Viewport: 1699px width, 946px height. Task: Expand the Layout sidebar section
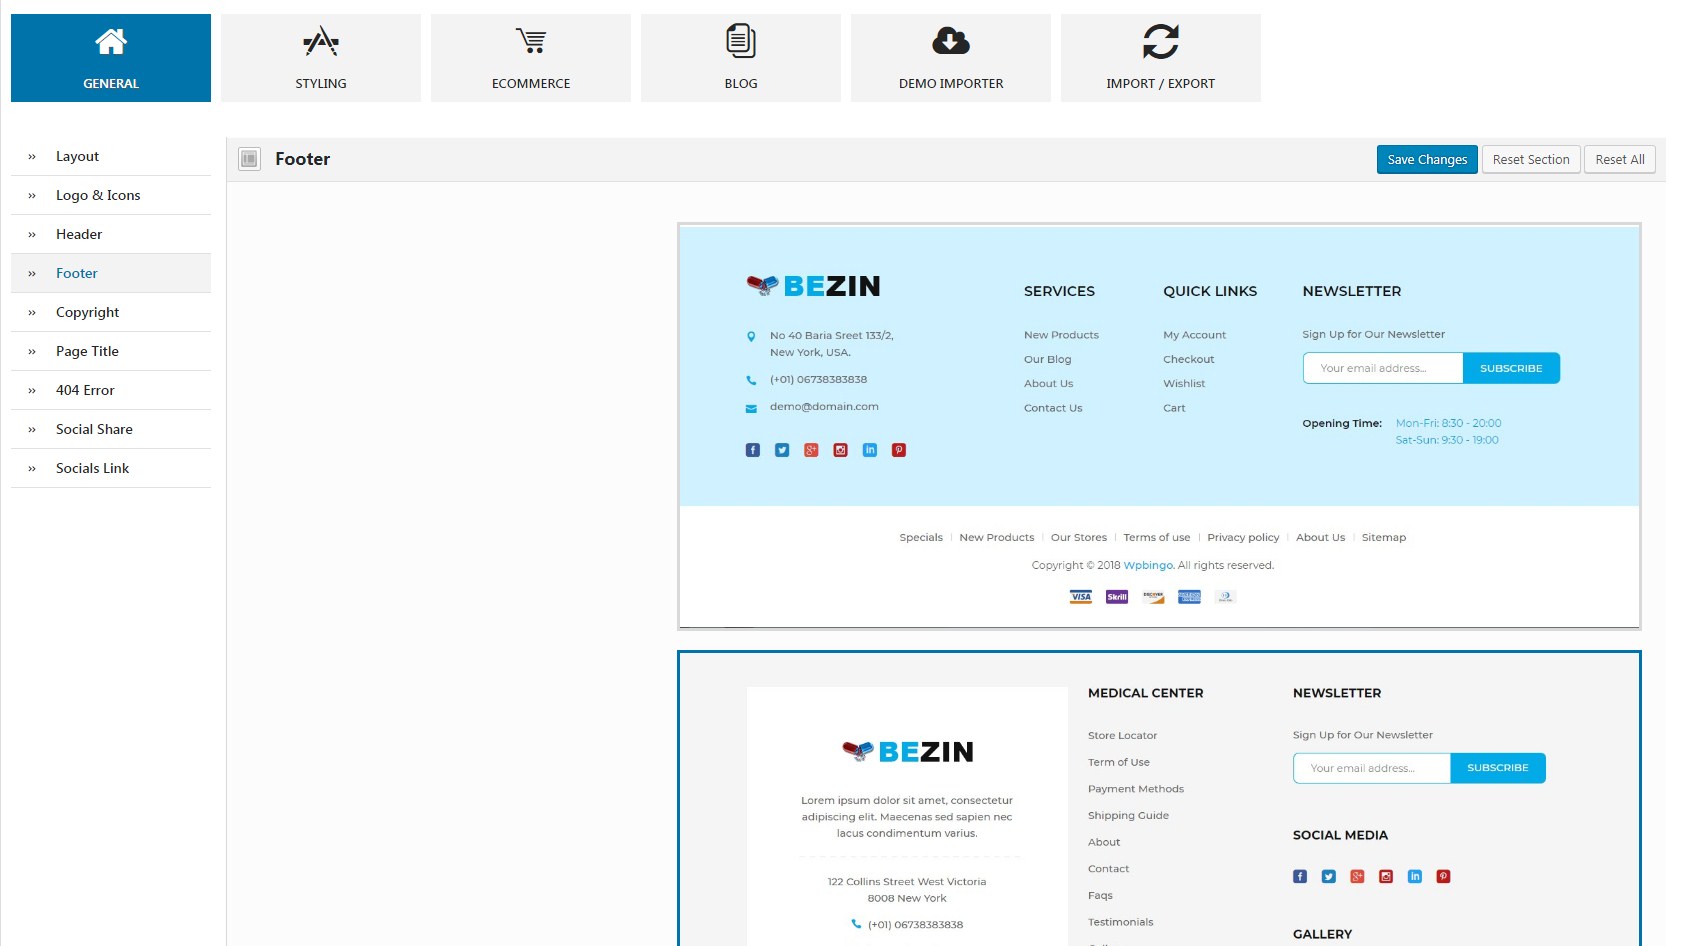(x=111, y=156)
